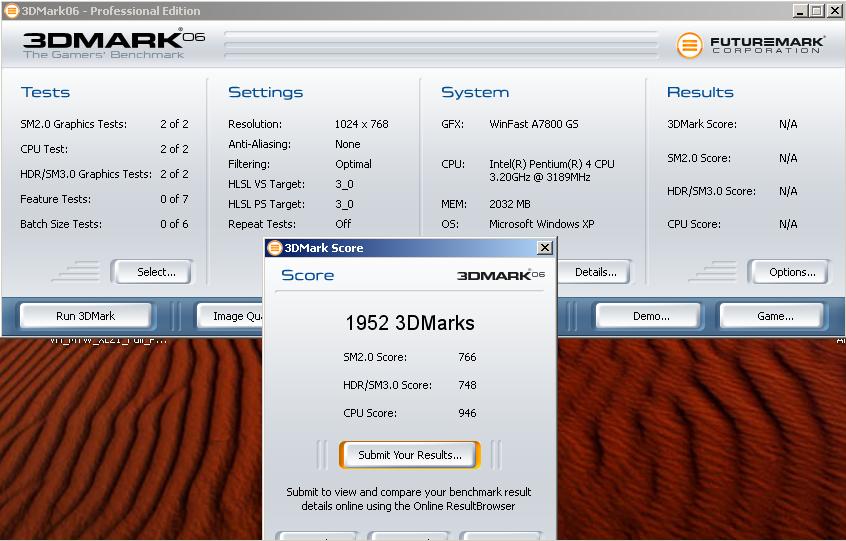Click the Results section heading
Viewport: 846px width, 541px height.
point(700,92)
